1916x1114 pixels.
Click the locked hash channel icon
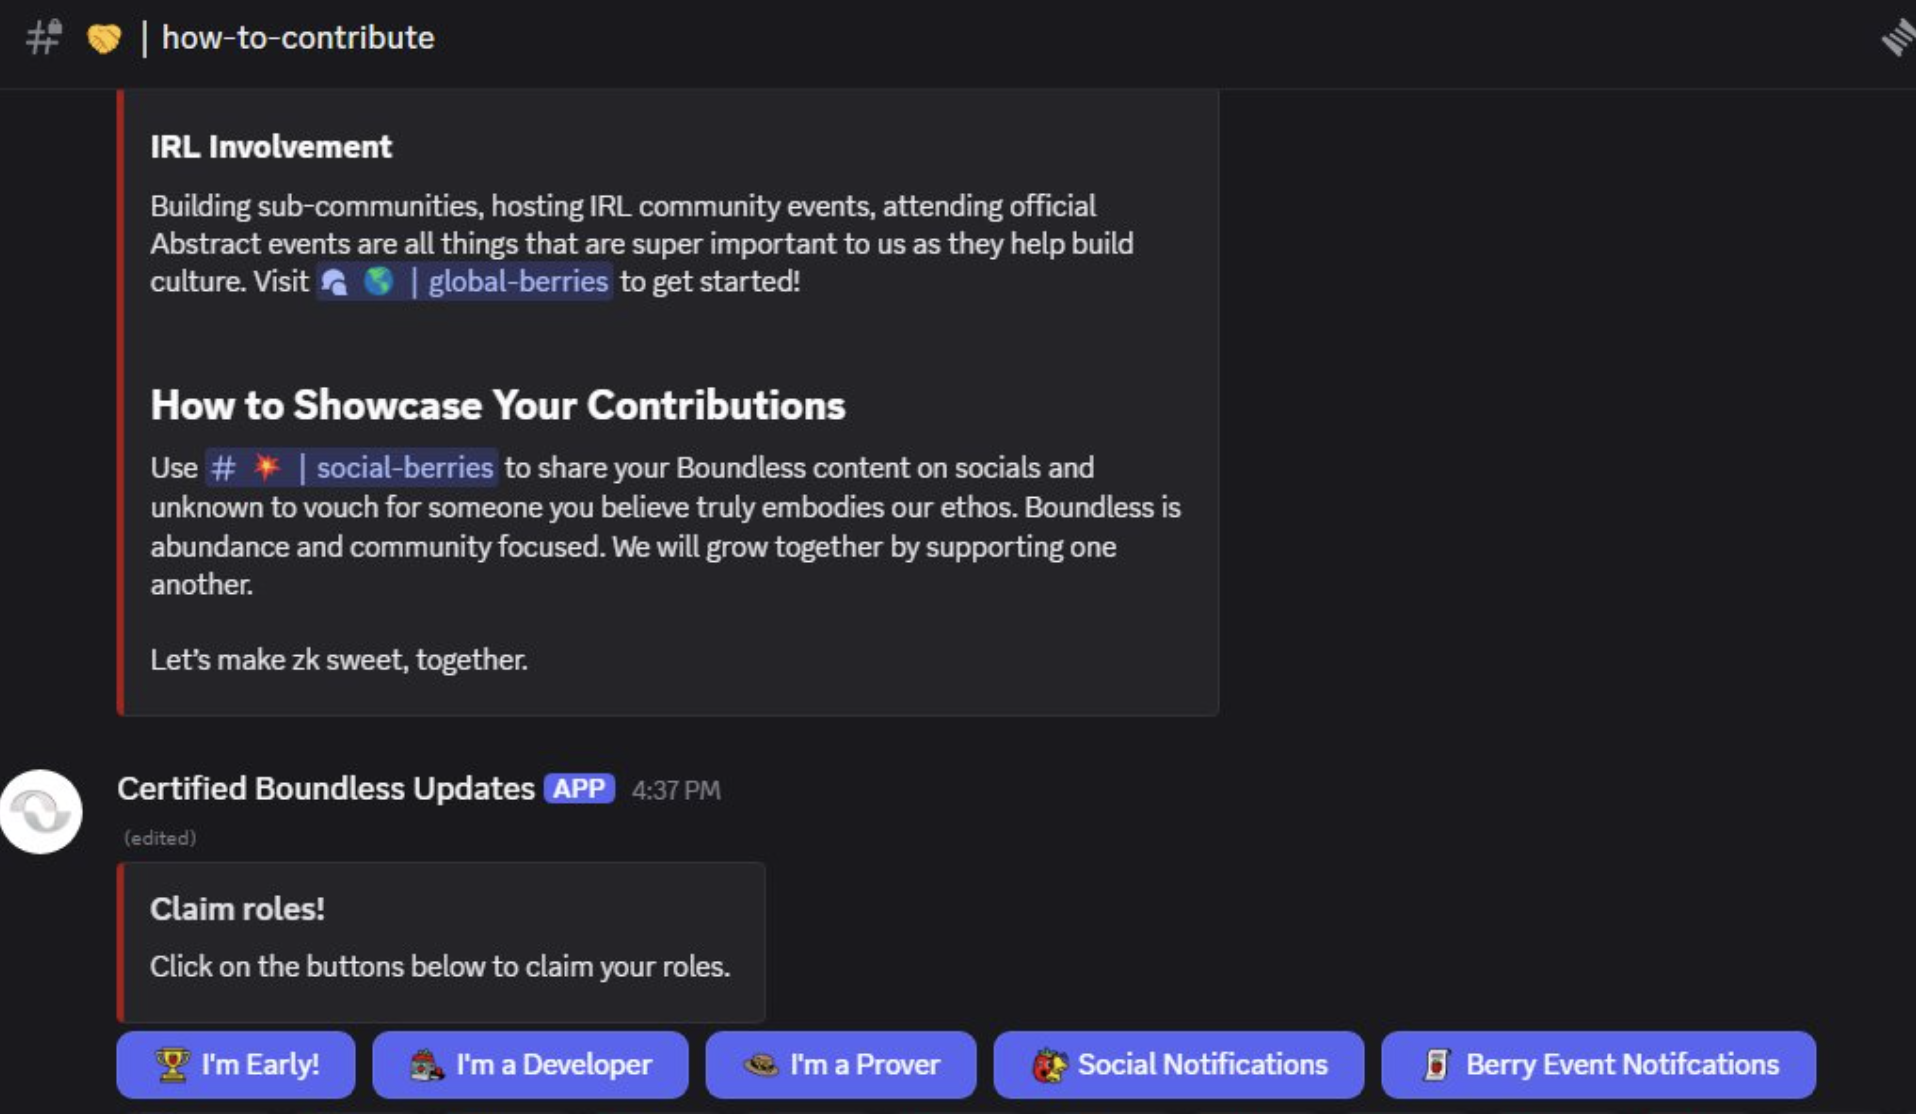coord(43,38)
